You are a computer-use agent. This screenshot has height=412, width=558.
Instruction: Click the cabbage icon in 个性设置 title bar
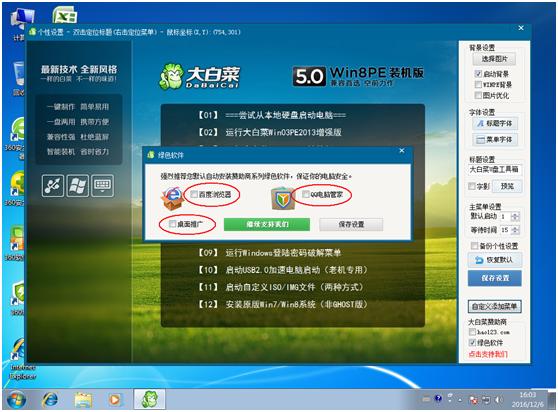(x=33, y=32)
